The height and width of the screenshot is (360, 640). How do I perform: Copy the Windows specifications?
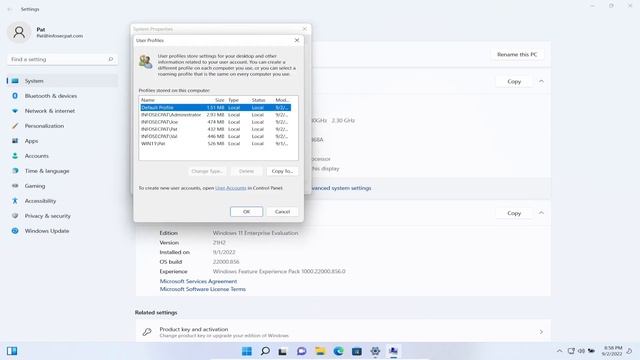tap(514, 213)
